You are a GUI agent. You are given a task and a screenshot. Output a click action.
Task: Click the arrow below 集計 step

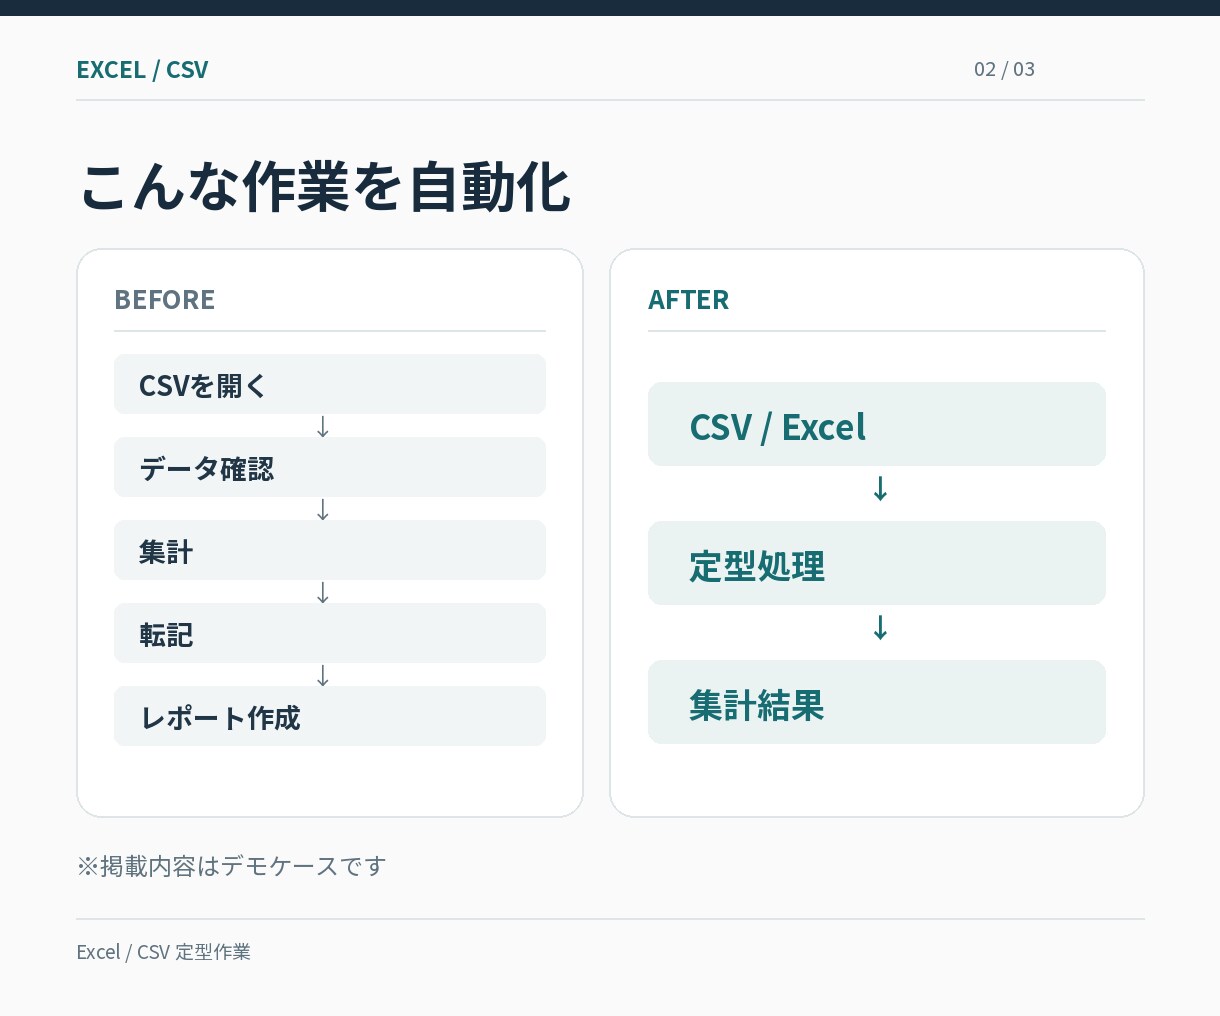click(x=323, y=593)
